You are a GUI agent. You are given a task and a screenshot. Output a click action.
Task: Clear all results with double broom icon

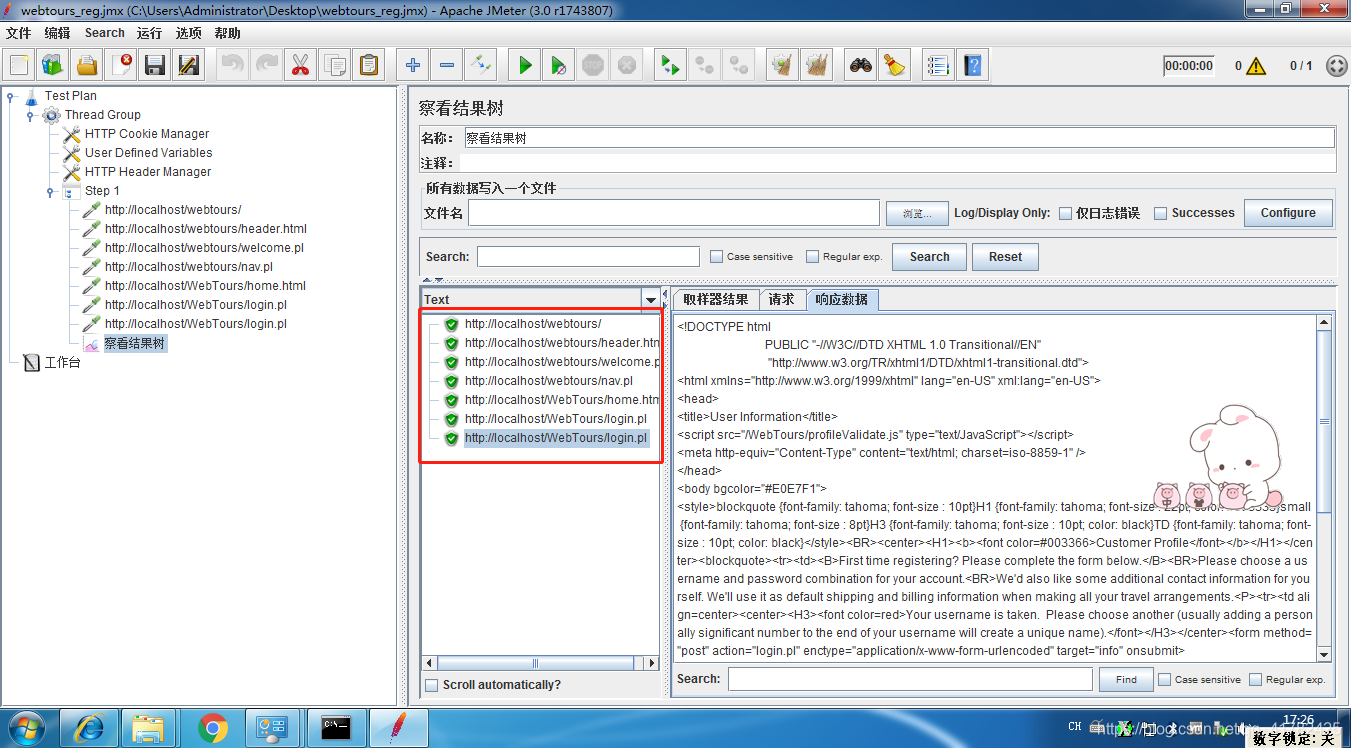[817, 66]
